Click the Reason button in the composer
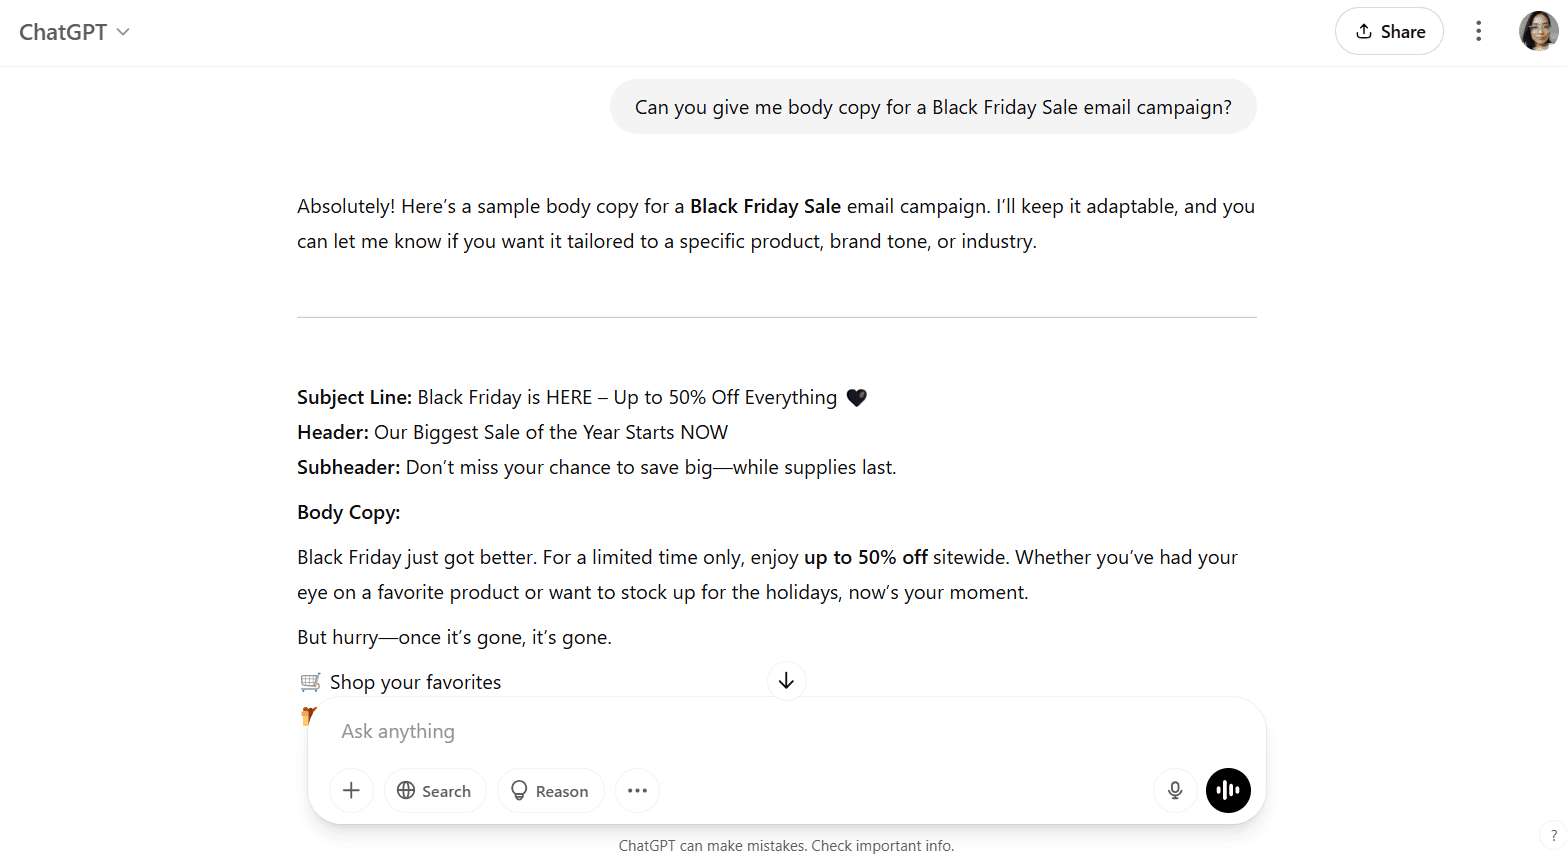1567x862 pixels. click(x=550, y=790)
